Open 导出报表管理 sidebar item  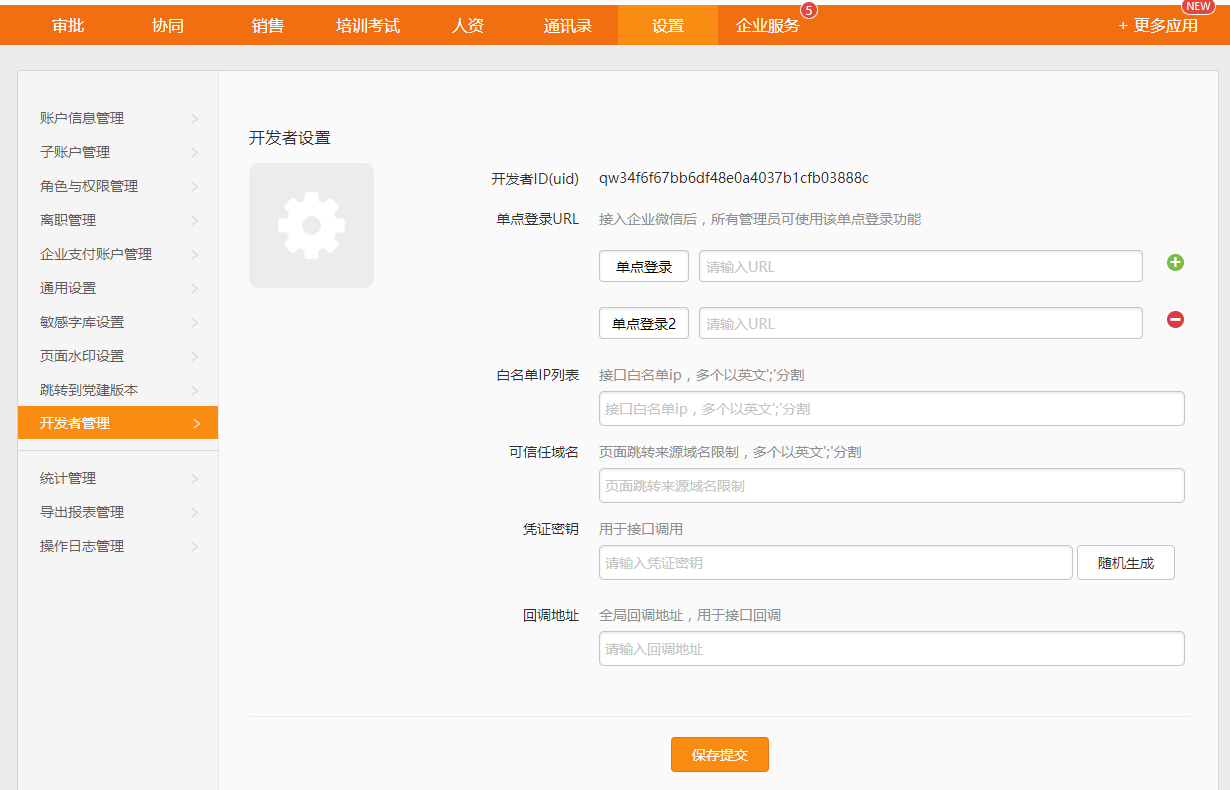pos(82,512)
